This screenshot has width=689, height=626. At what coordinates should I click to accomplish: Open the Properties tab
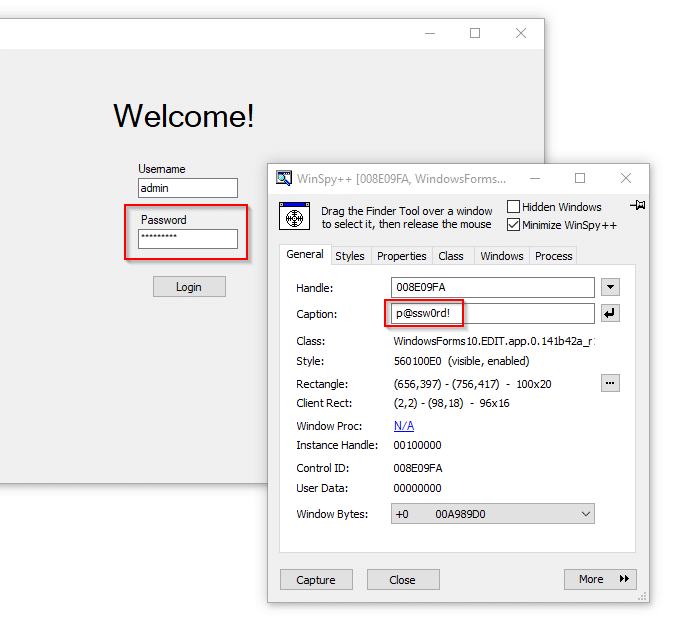click(x=402, y=256)
